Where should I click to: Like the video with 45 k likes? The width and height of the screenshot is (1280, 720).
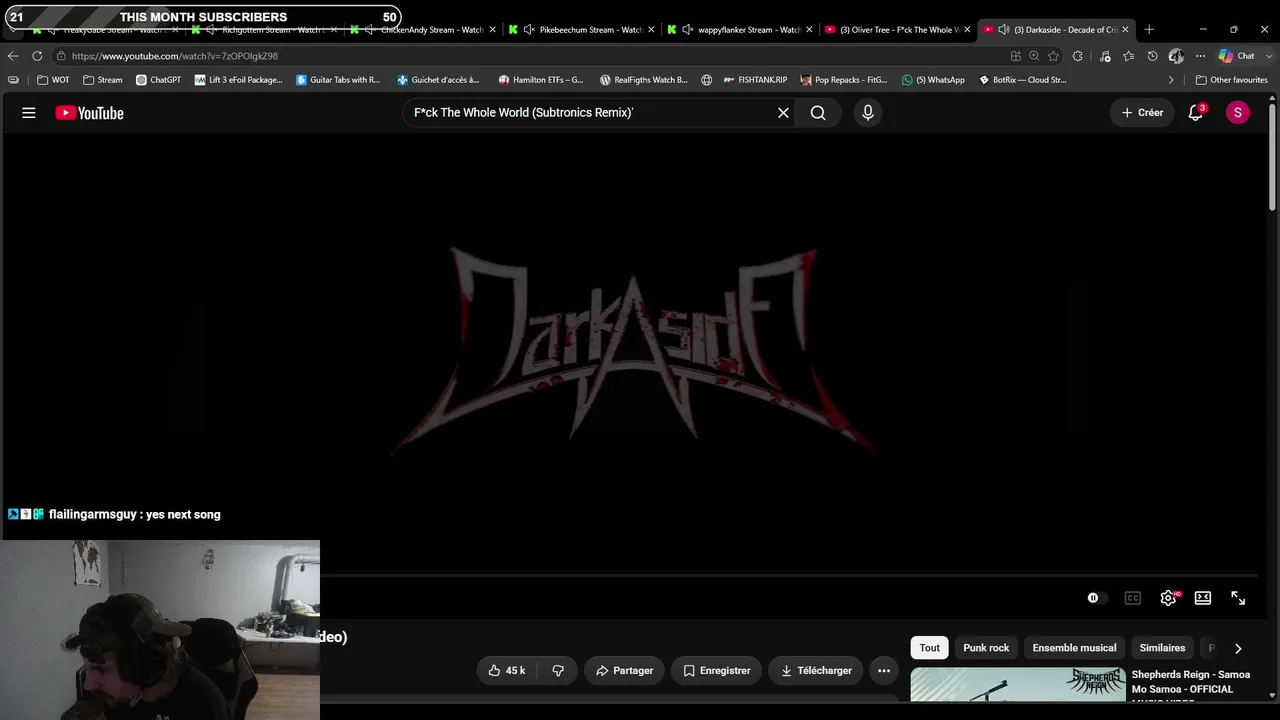507,671
